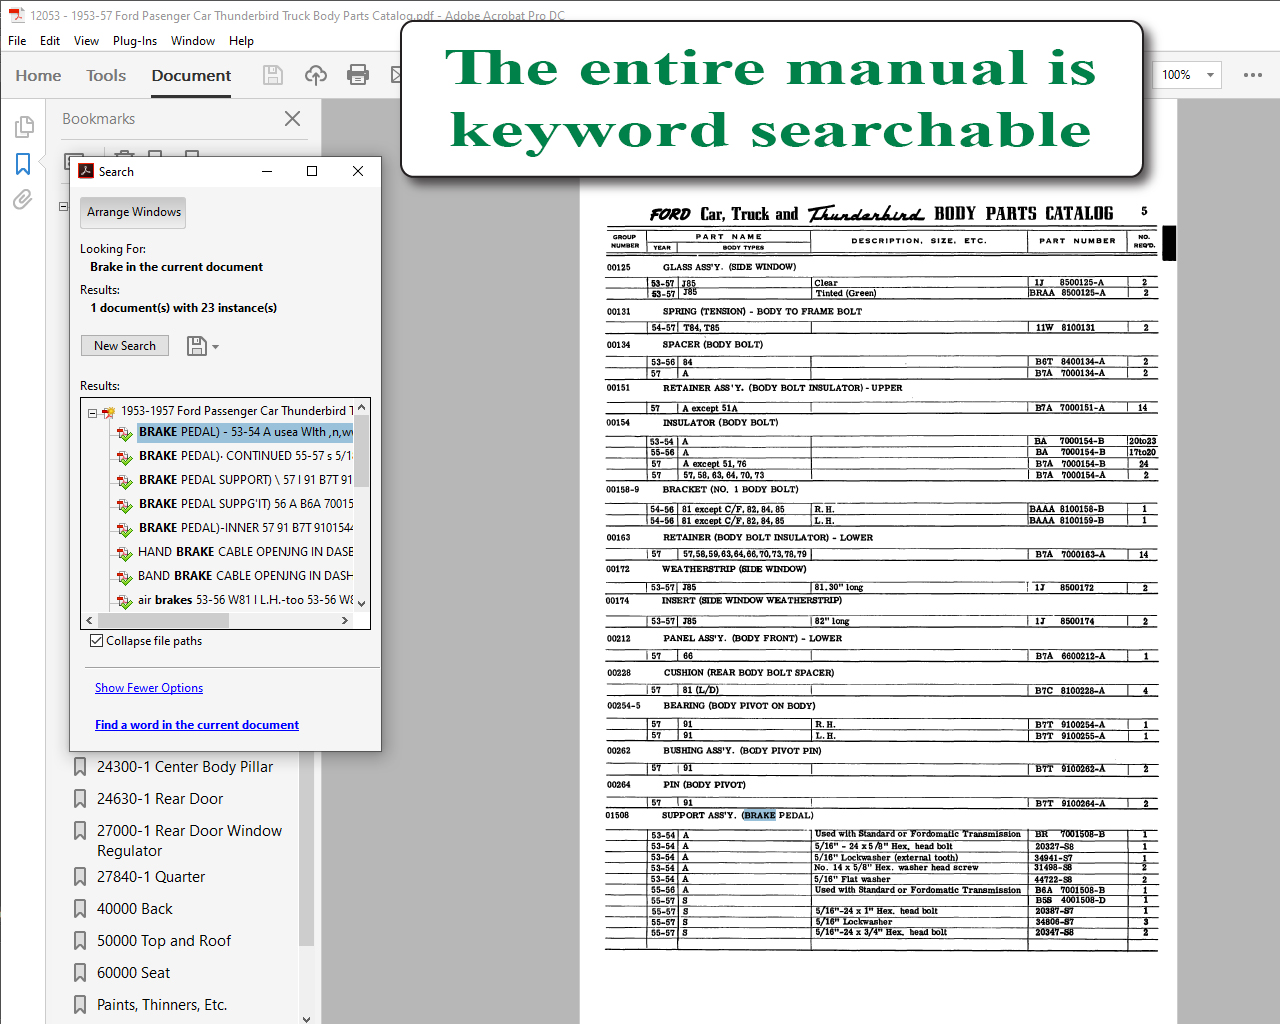The width and height of the screenshot is (1280, 1024).
Task: Switch to the Tools tab
Action: [106, 75]
